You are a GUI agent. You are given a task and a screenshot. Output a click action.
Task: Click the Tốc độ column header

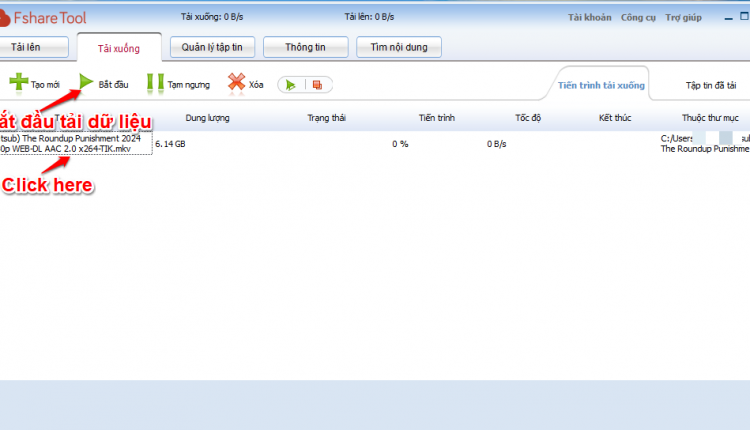(x=528, y=118)
